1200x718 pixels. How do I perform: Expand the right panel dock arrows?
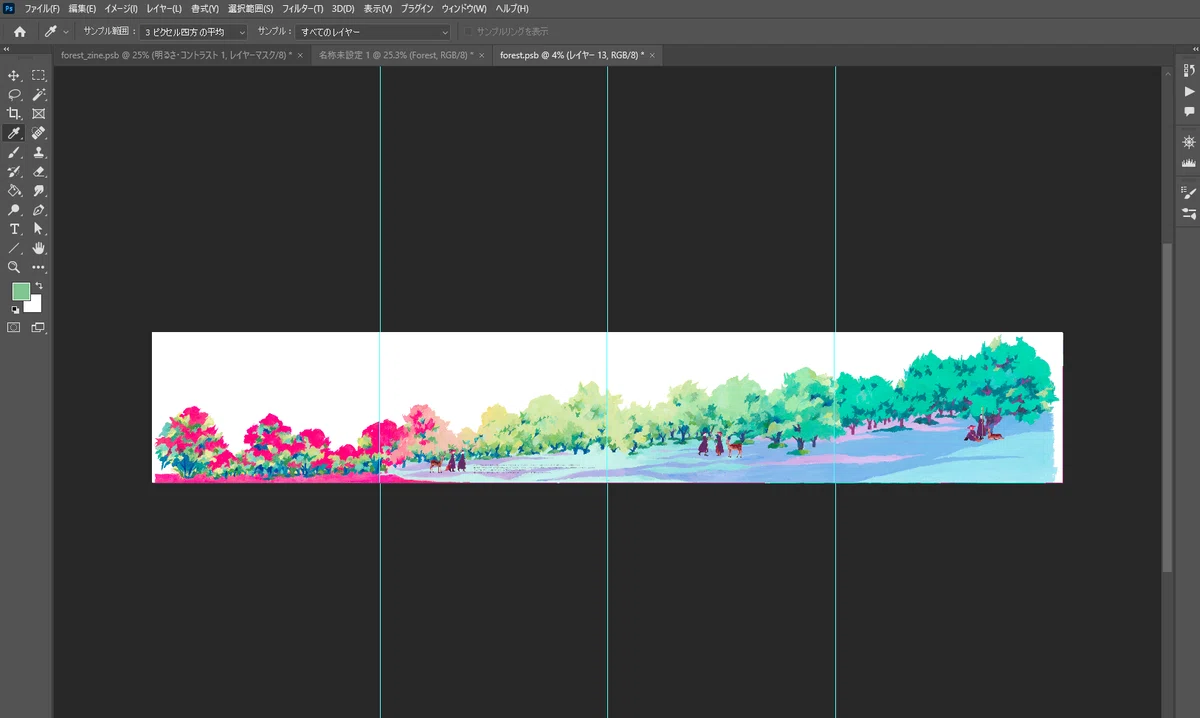(1193, 48)
